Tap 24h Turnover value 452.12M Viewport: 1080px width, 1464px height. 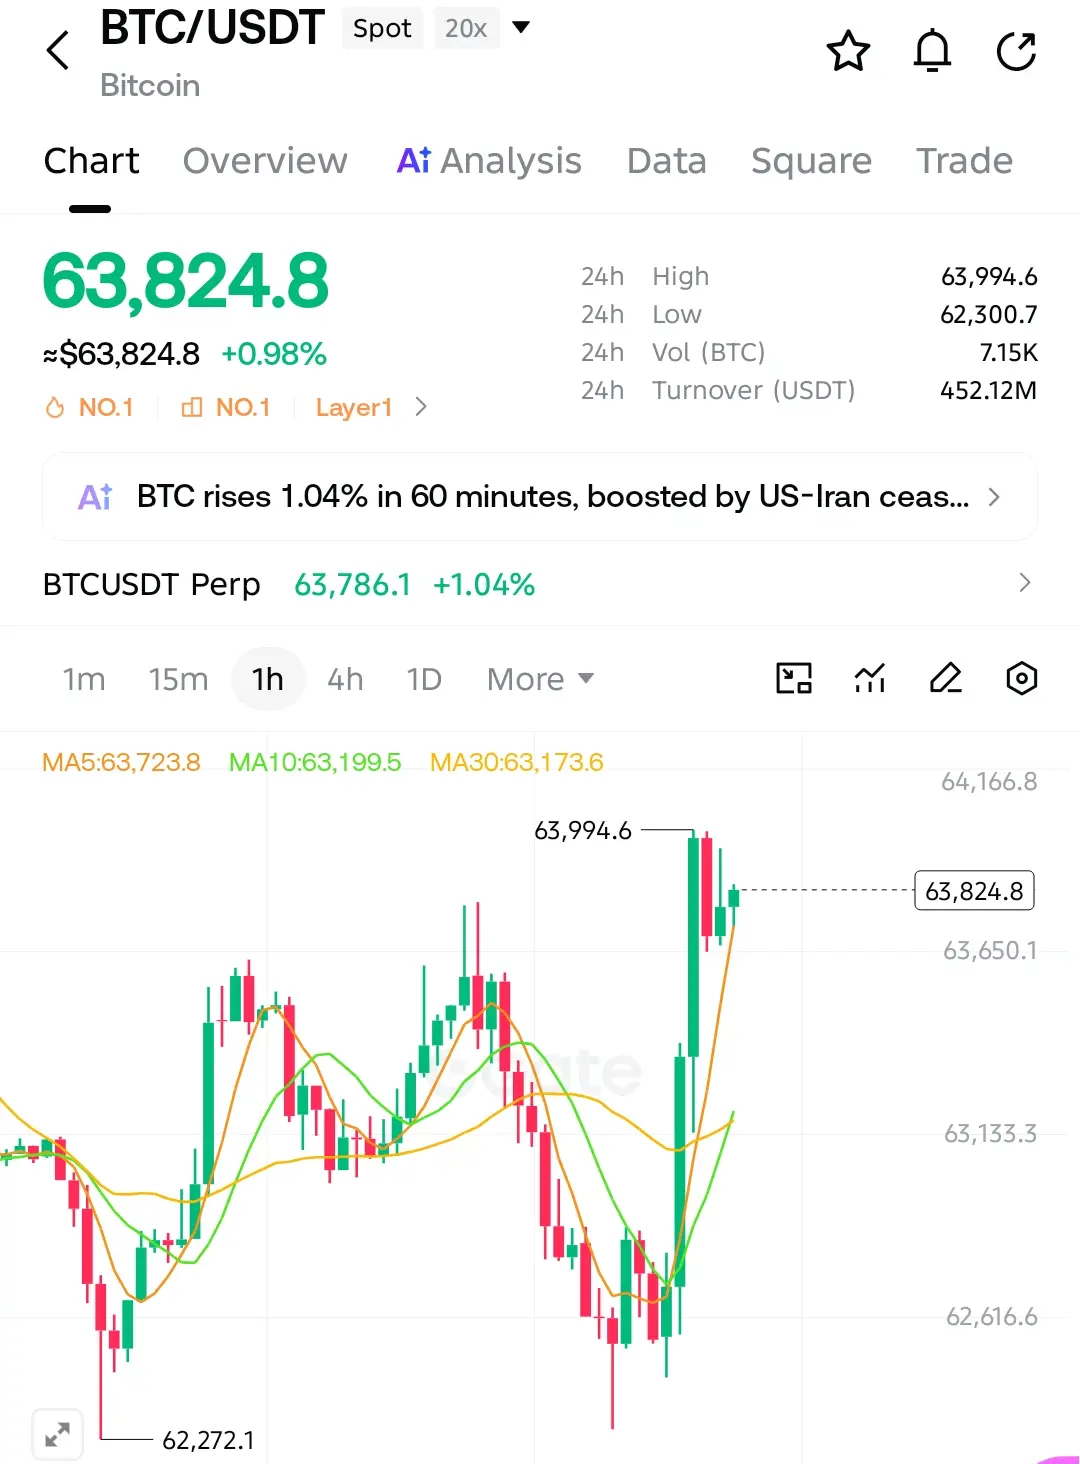tap(988, 390)
